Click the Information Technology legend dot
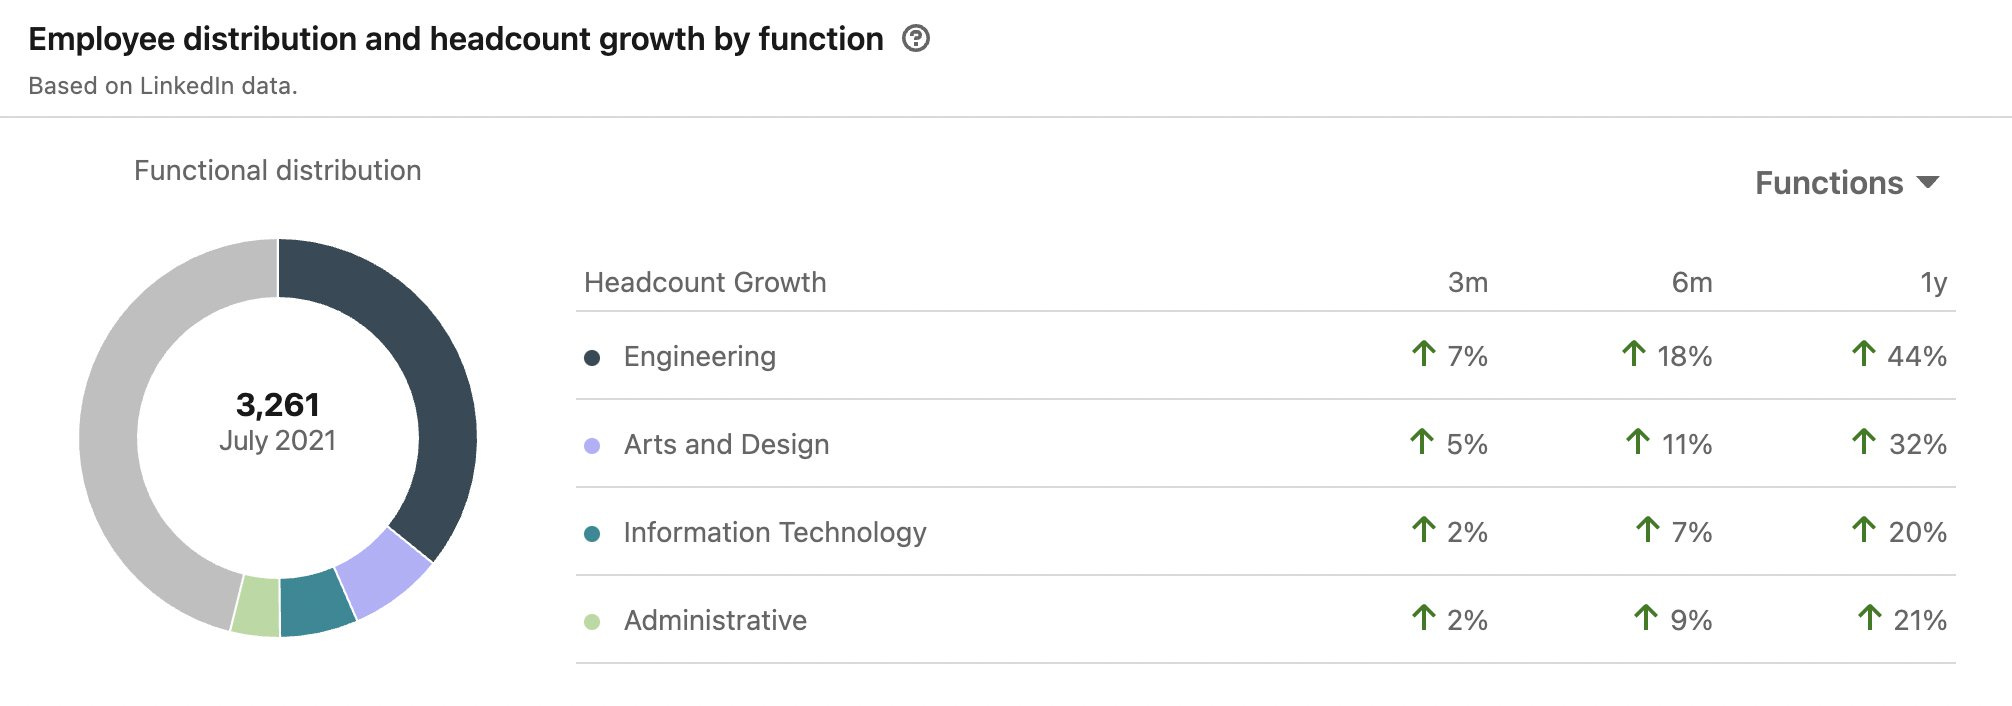Screen dimensions: 2012x706 592,534
